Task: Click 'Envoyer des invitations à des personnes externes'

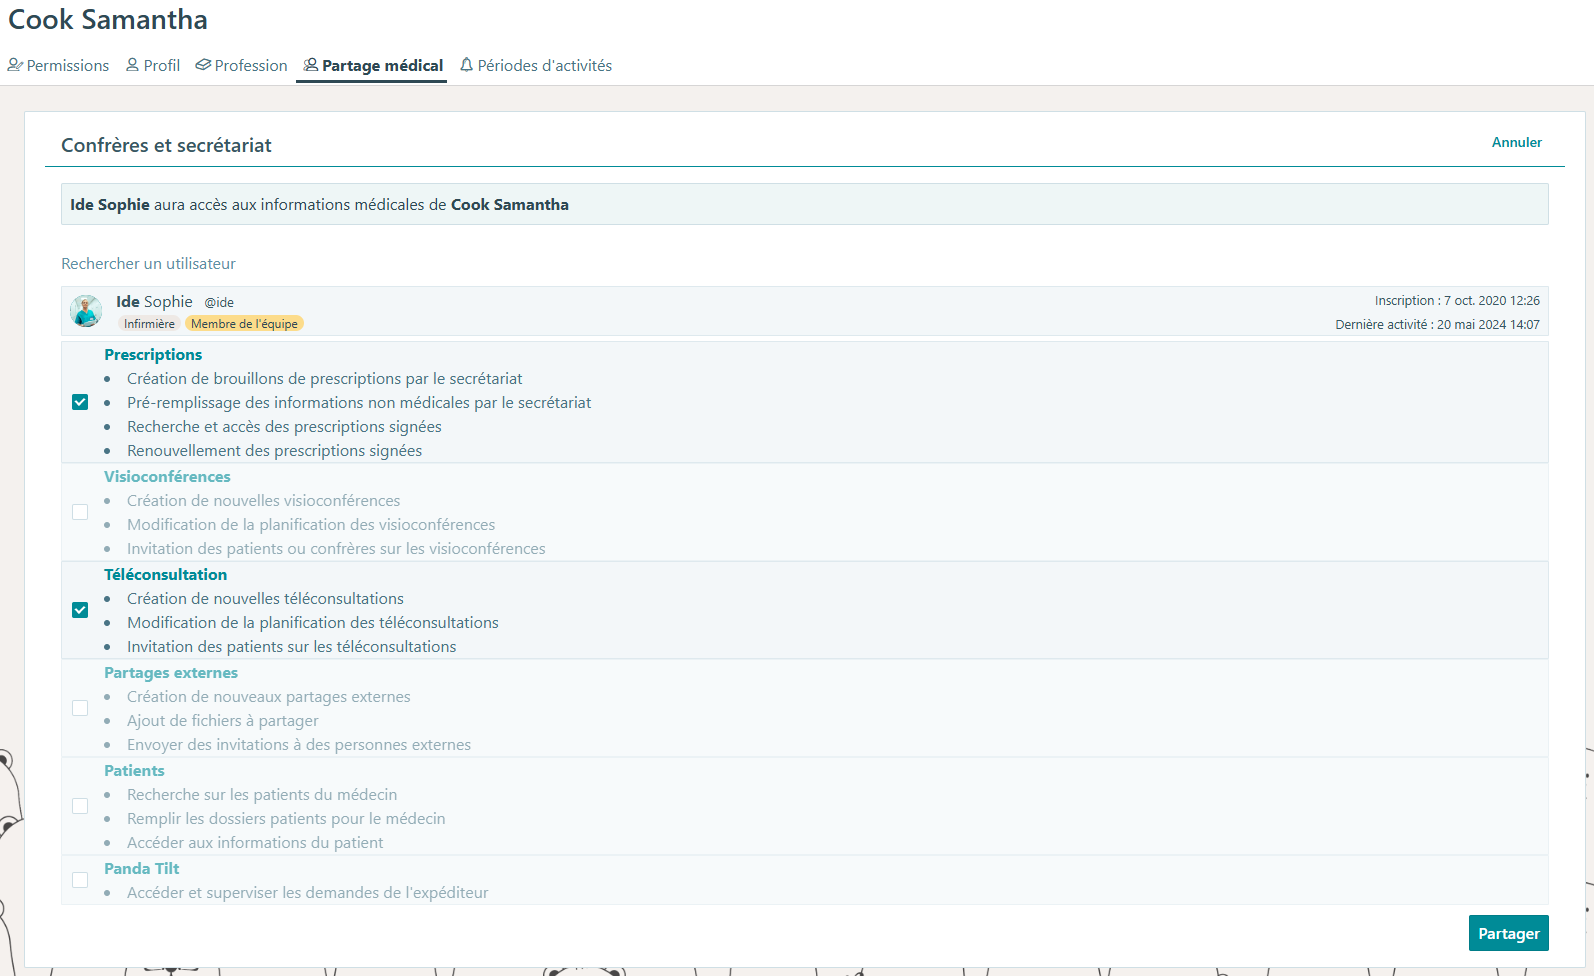Action: 299,745
